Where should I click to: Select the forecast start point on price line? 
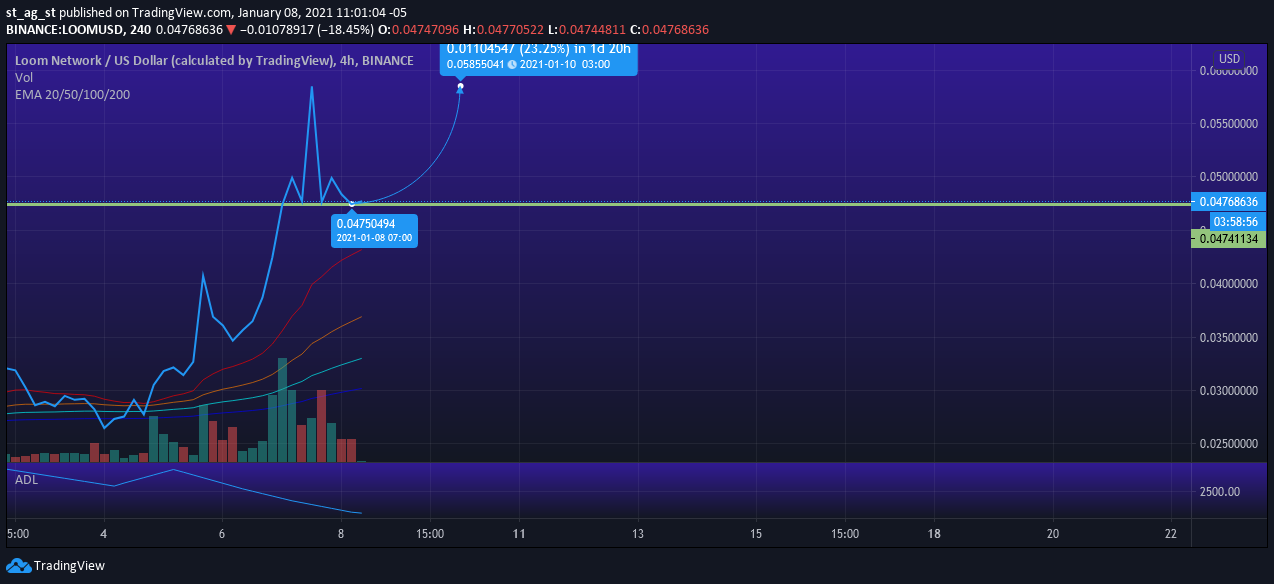pos(352,205)
